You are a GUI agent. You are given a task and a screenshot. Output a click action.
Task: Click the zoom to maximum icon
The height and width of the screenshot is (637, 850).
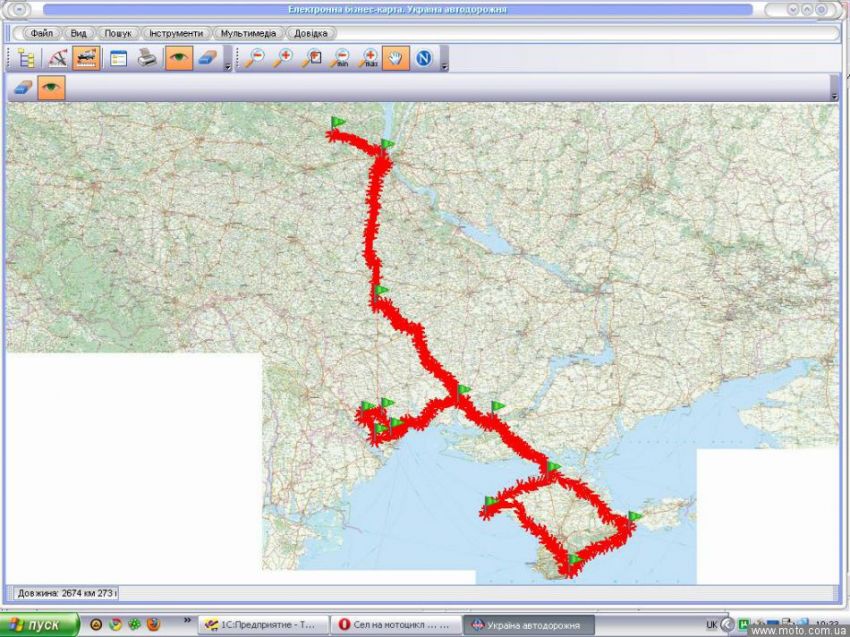tap(368, 58)
